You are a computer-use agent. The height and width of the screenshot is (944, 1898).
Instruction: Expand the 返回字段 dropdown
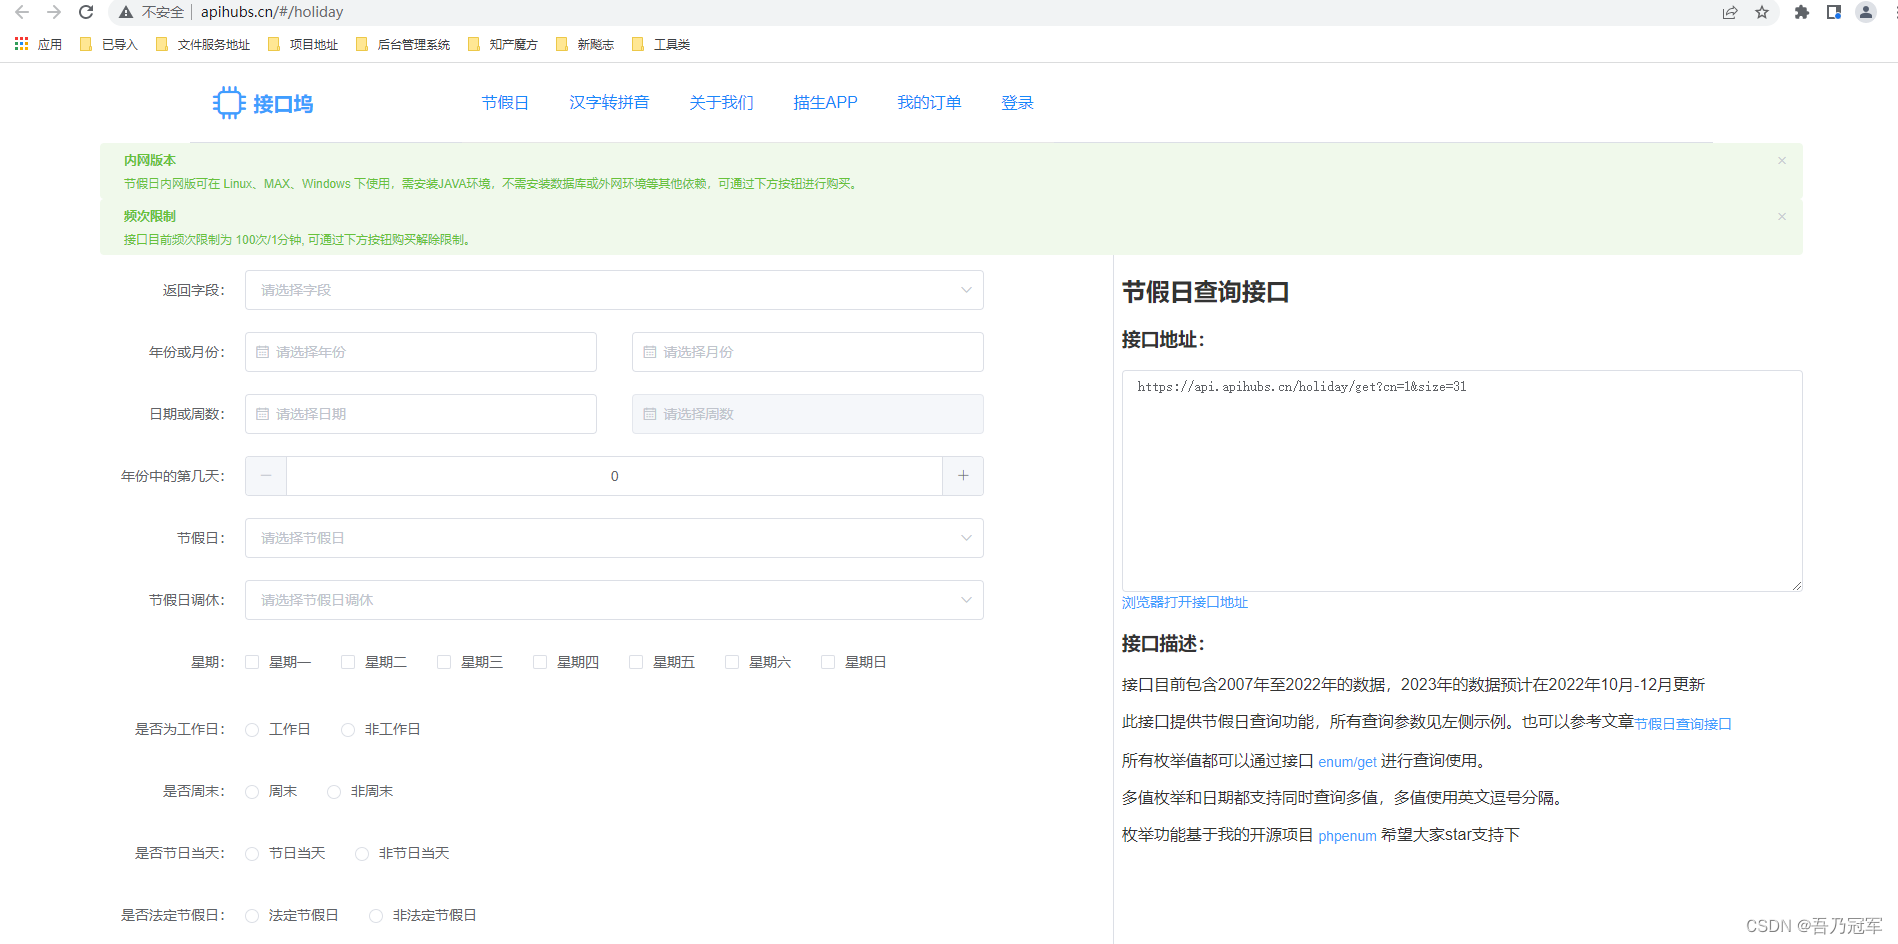tap(614, 290)
